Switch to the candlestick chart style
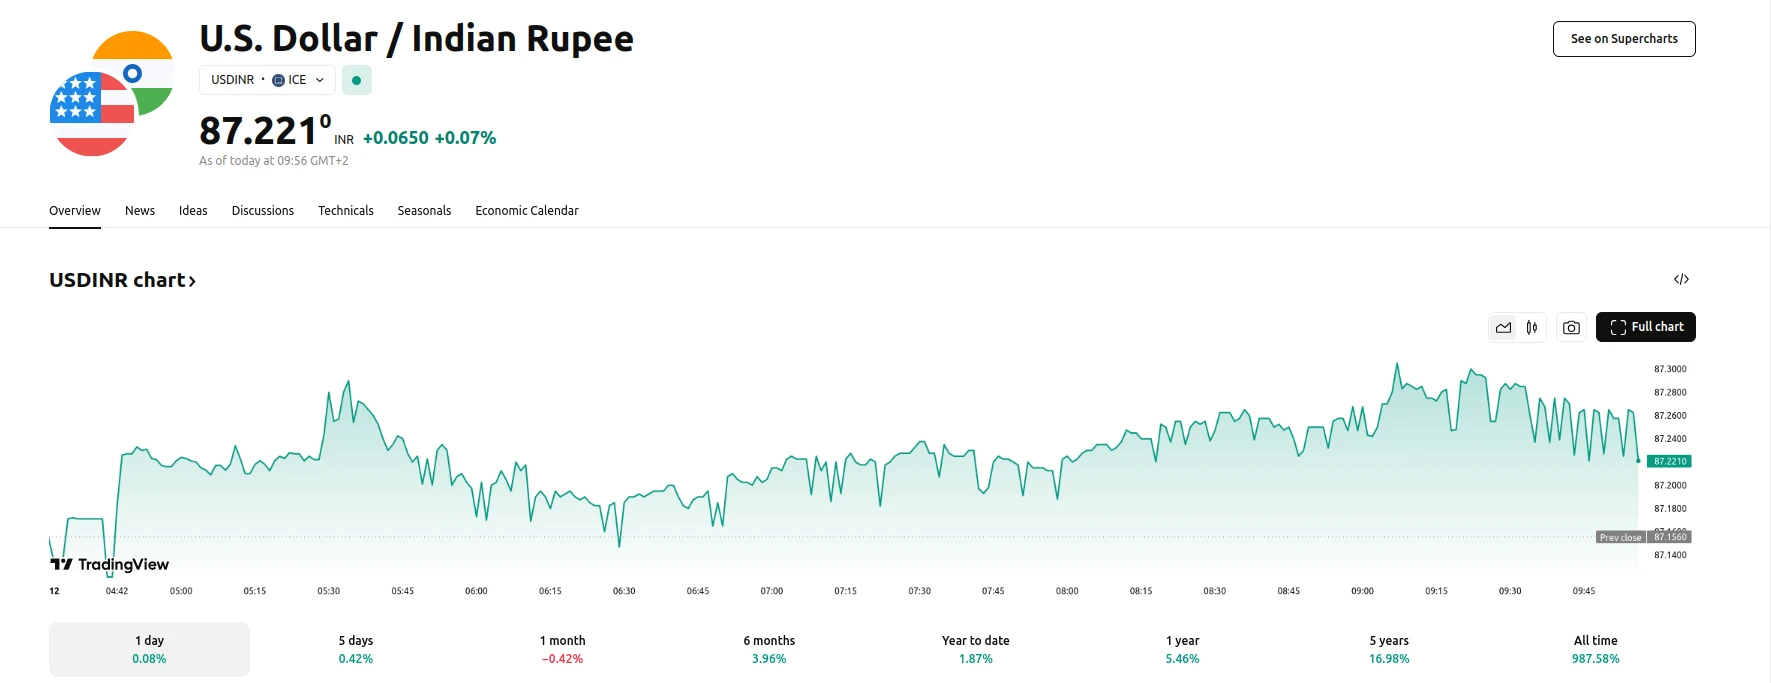 click(x=1532, y=327)
